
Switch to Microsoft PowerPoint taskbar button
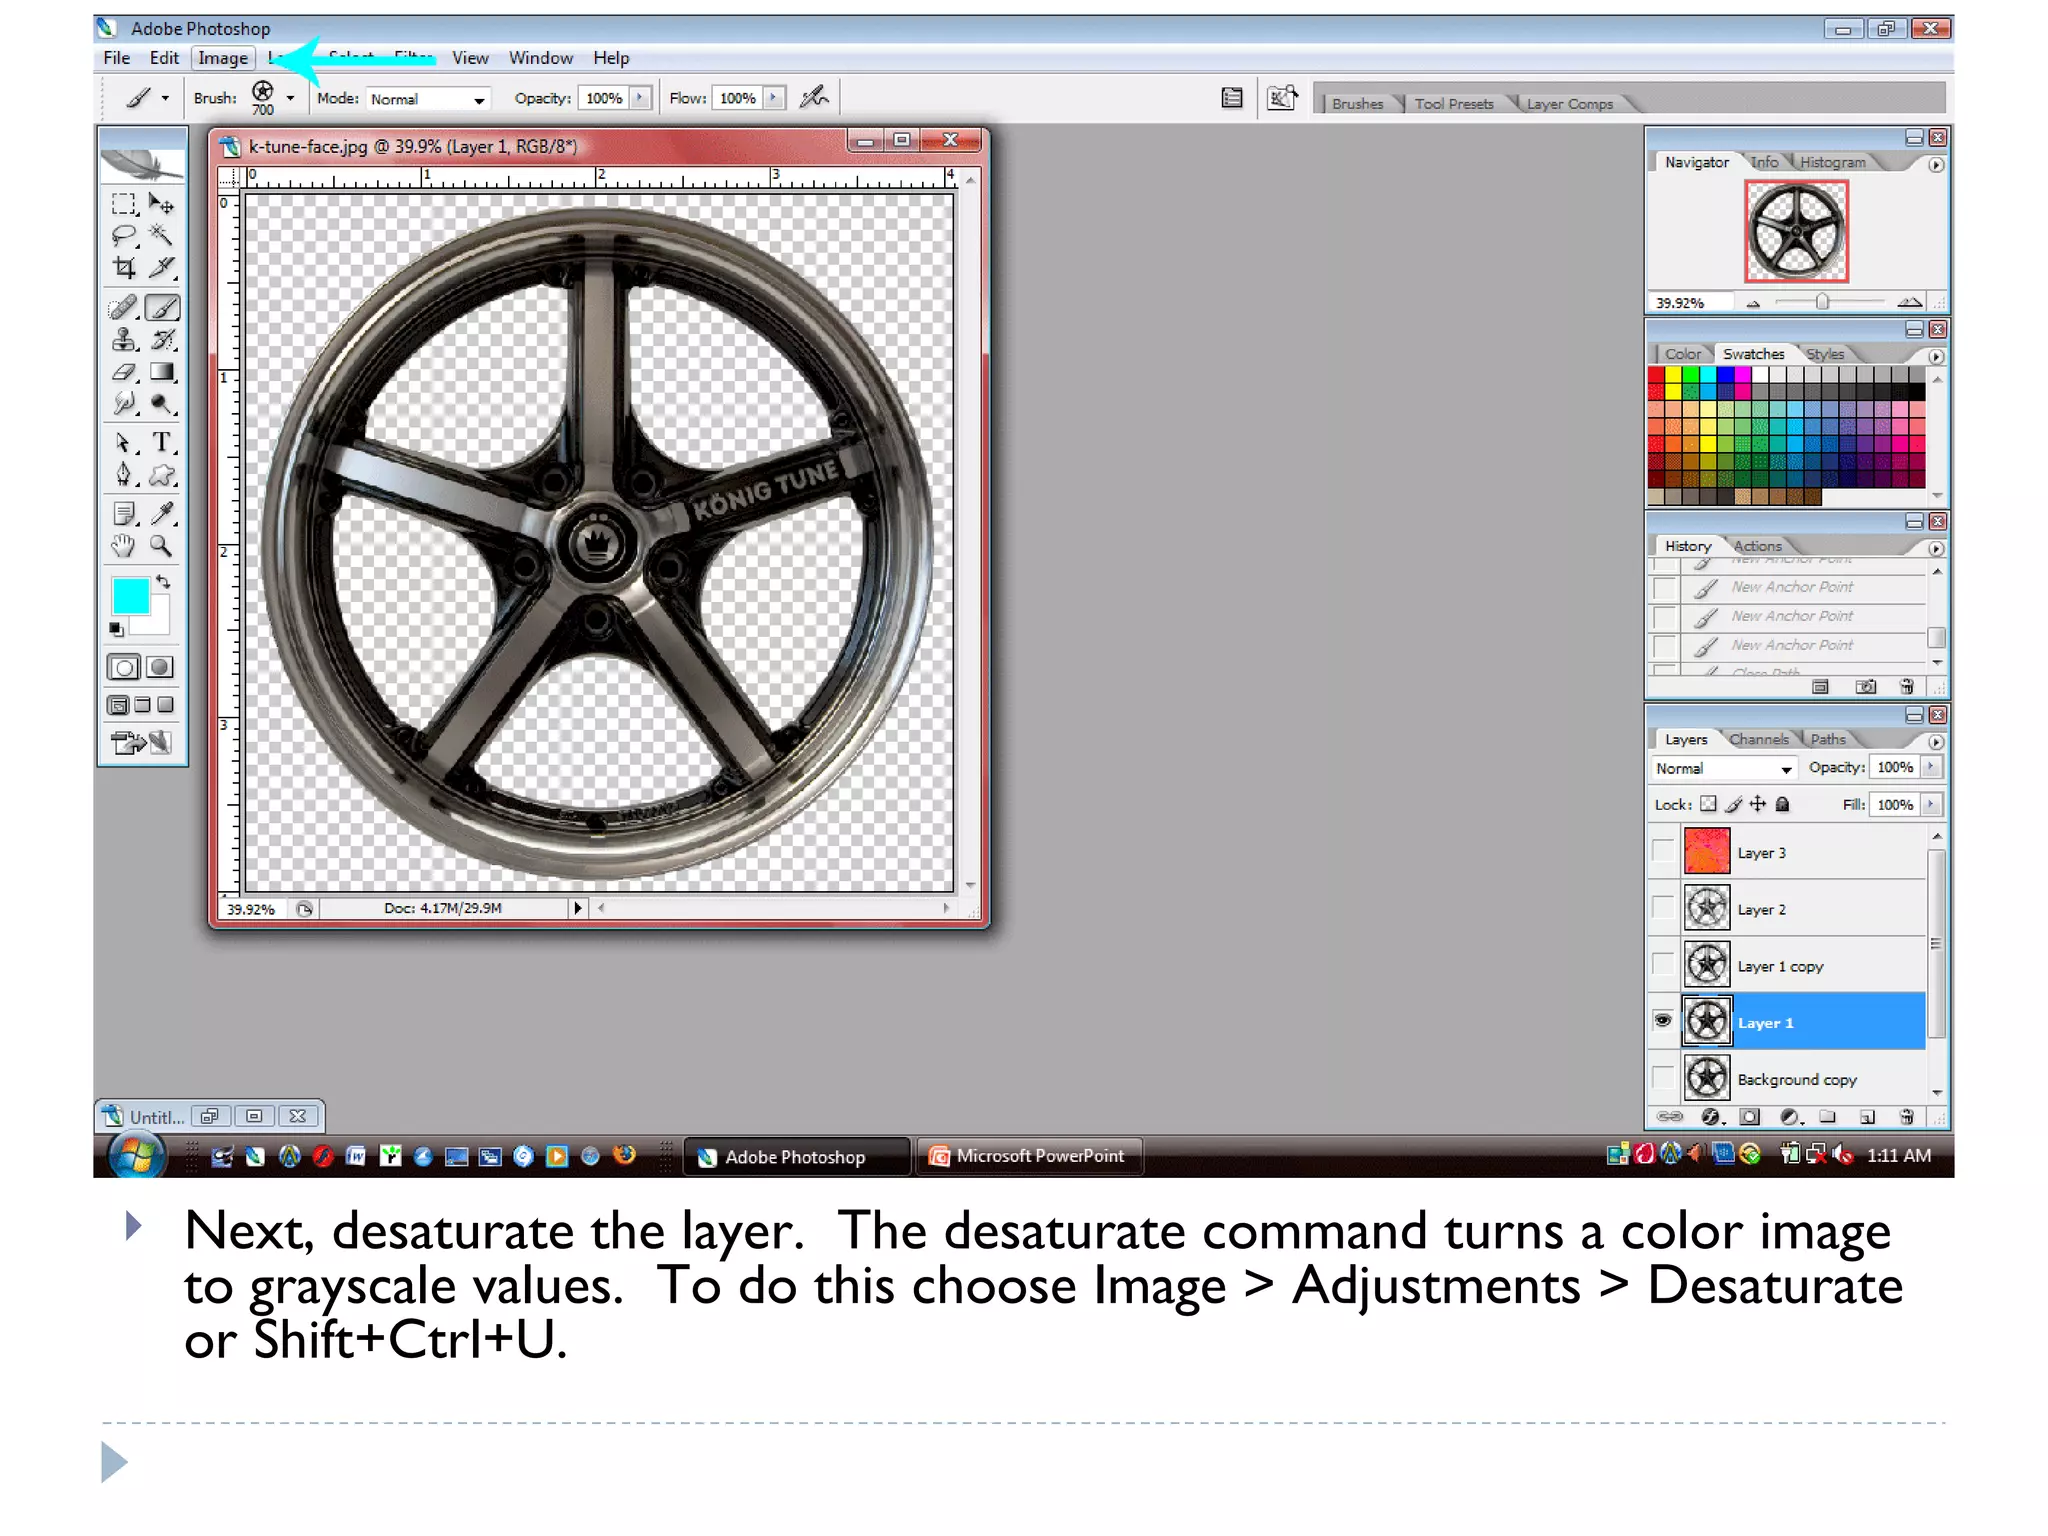(x=1029, y=1156)
